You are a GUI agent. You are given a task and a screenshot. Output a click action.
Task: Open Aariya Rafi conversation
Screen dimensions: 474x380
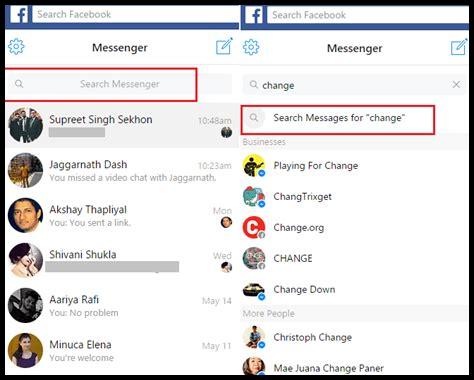point(119,305)
